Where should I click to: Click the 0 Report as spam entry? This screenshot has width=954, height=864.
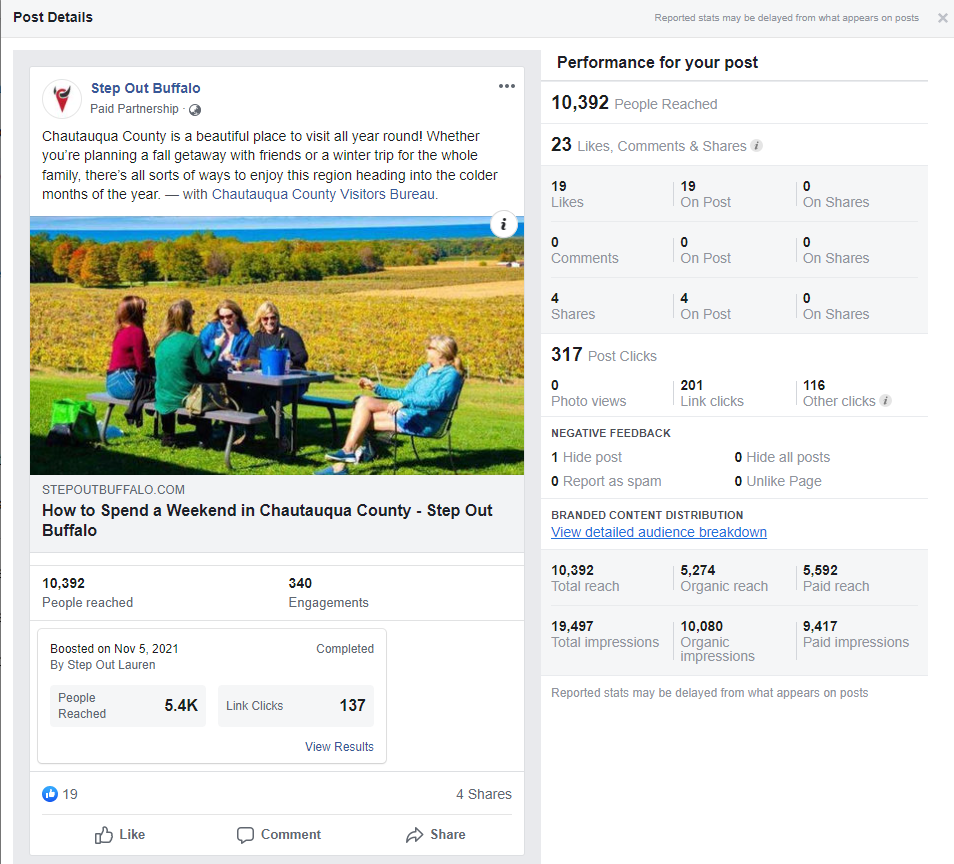point(606,481)
